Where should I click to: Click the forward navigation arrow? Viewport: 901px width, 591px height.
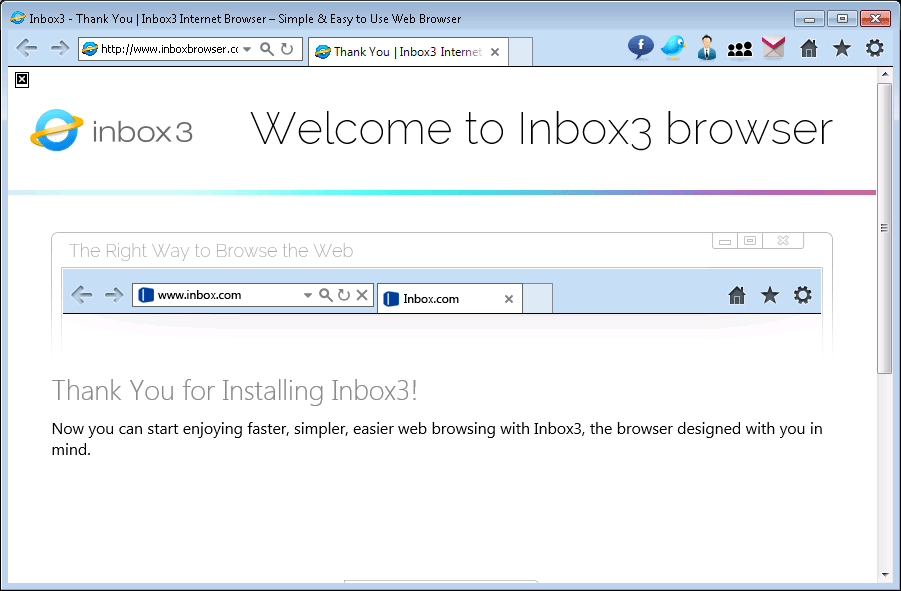[59, 49]
